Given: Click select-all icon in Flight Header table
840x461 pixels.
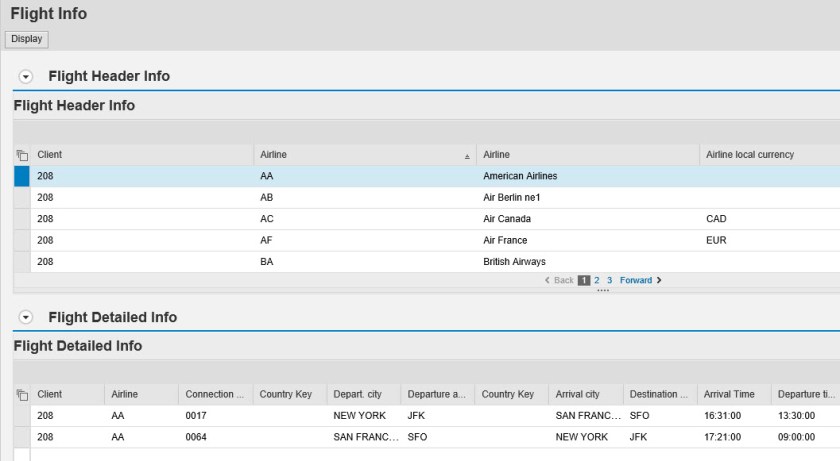Looking at the screenshot, I should pyautogui.click(x=22, y=155).
